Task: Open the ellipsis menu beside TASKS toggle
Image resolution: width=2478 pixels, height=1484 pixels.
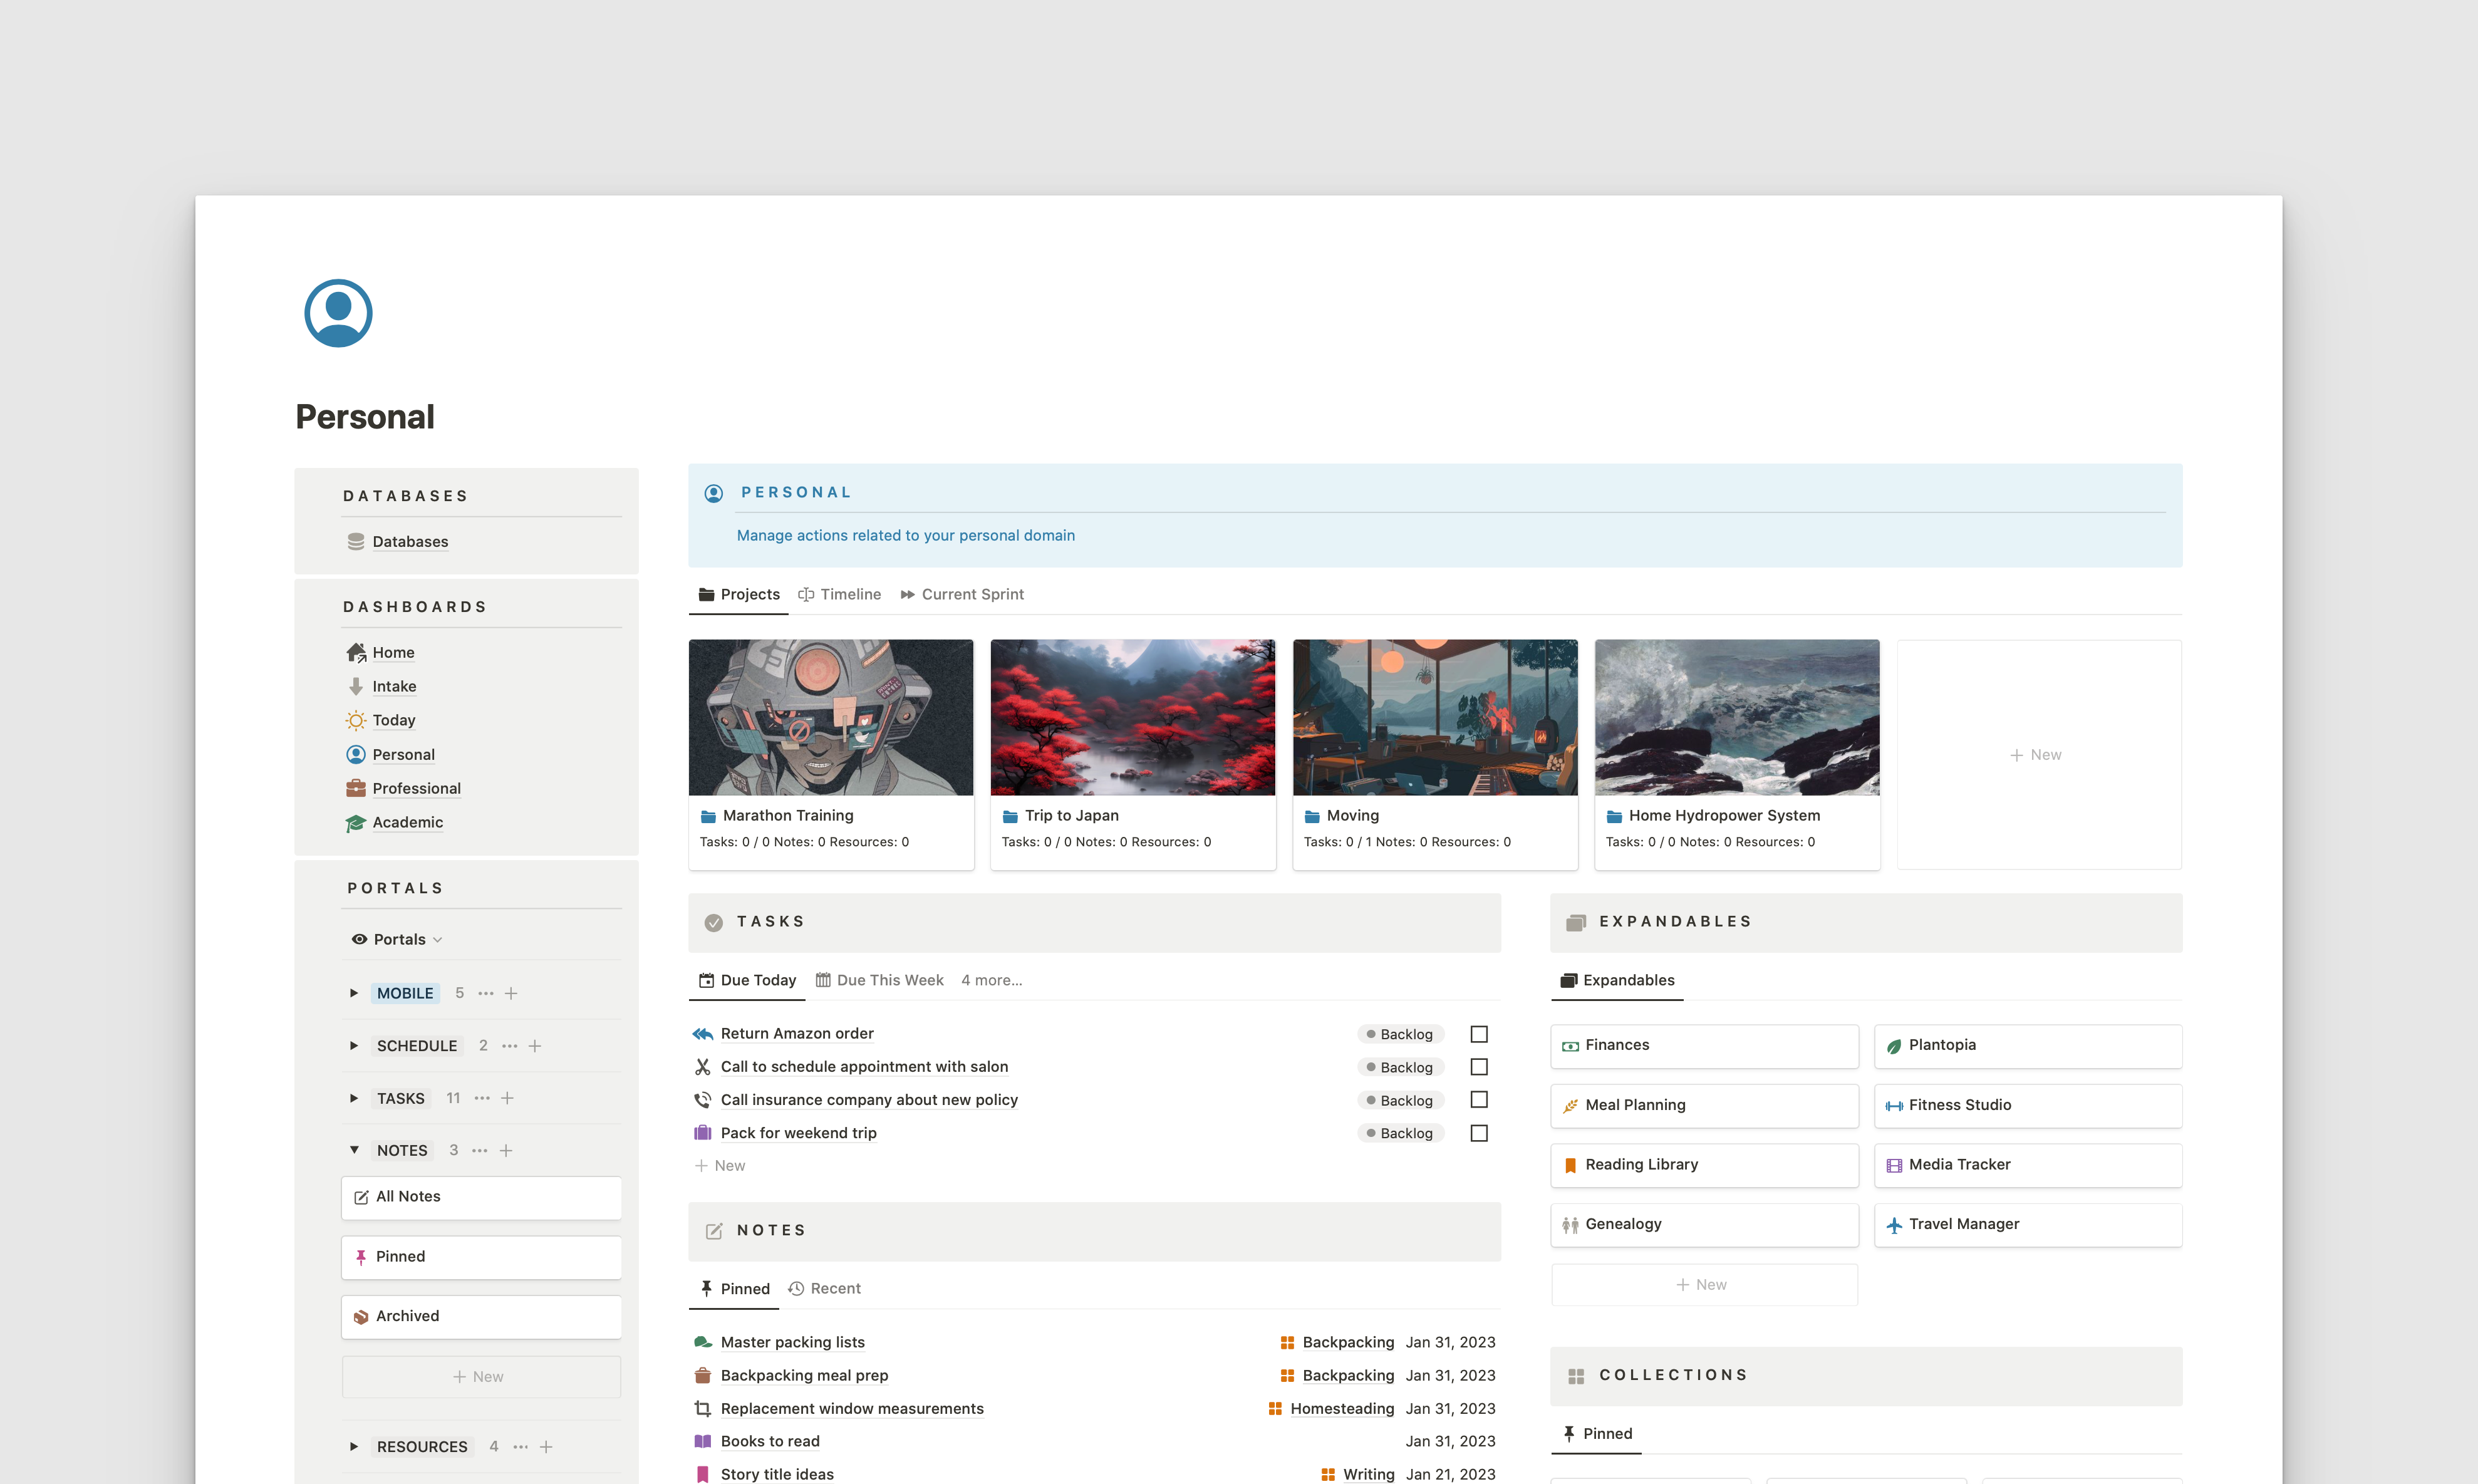Action: pyautogui.click(x=482, y=1098)
